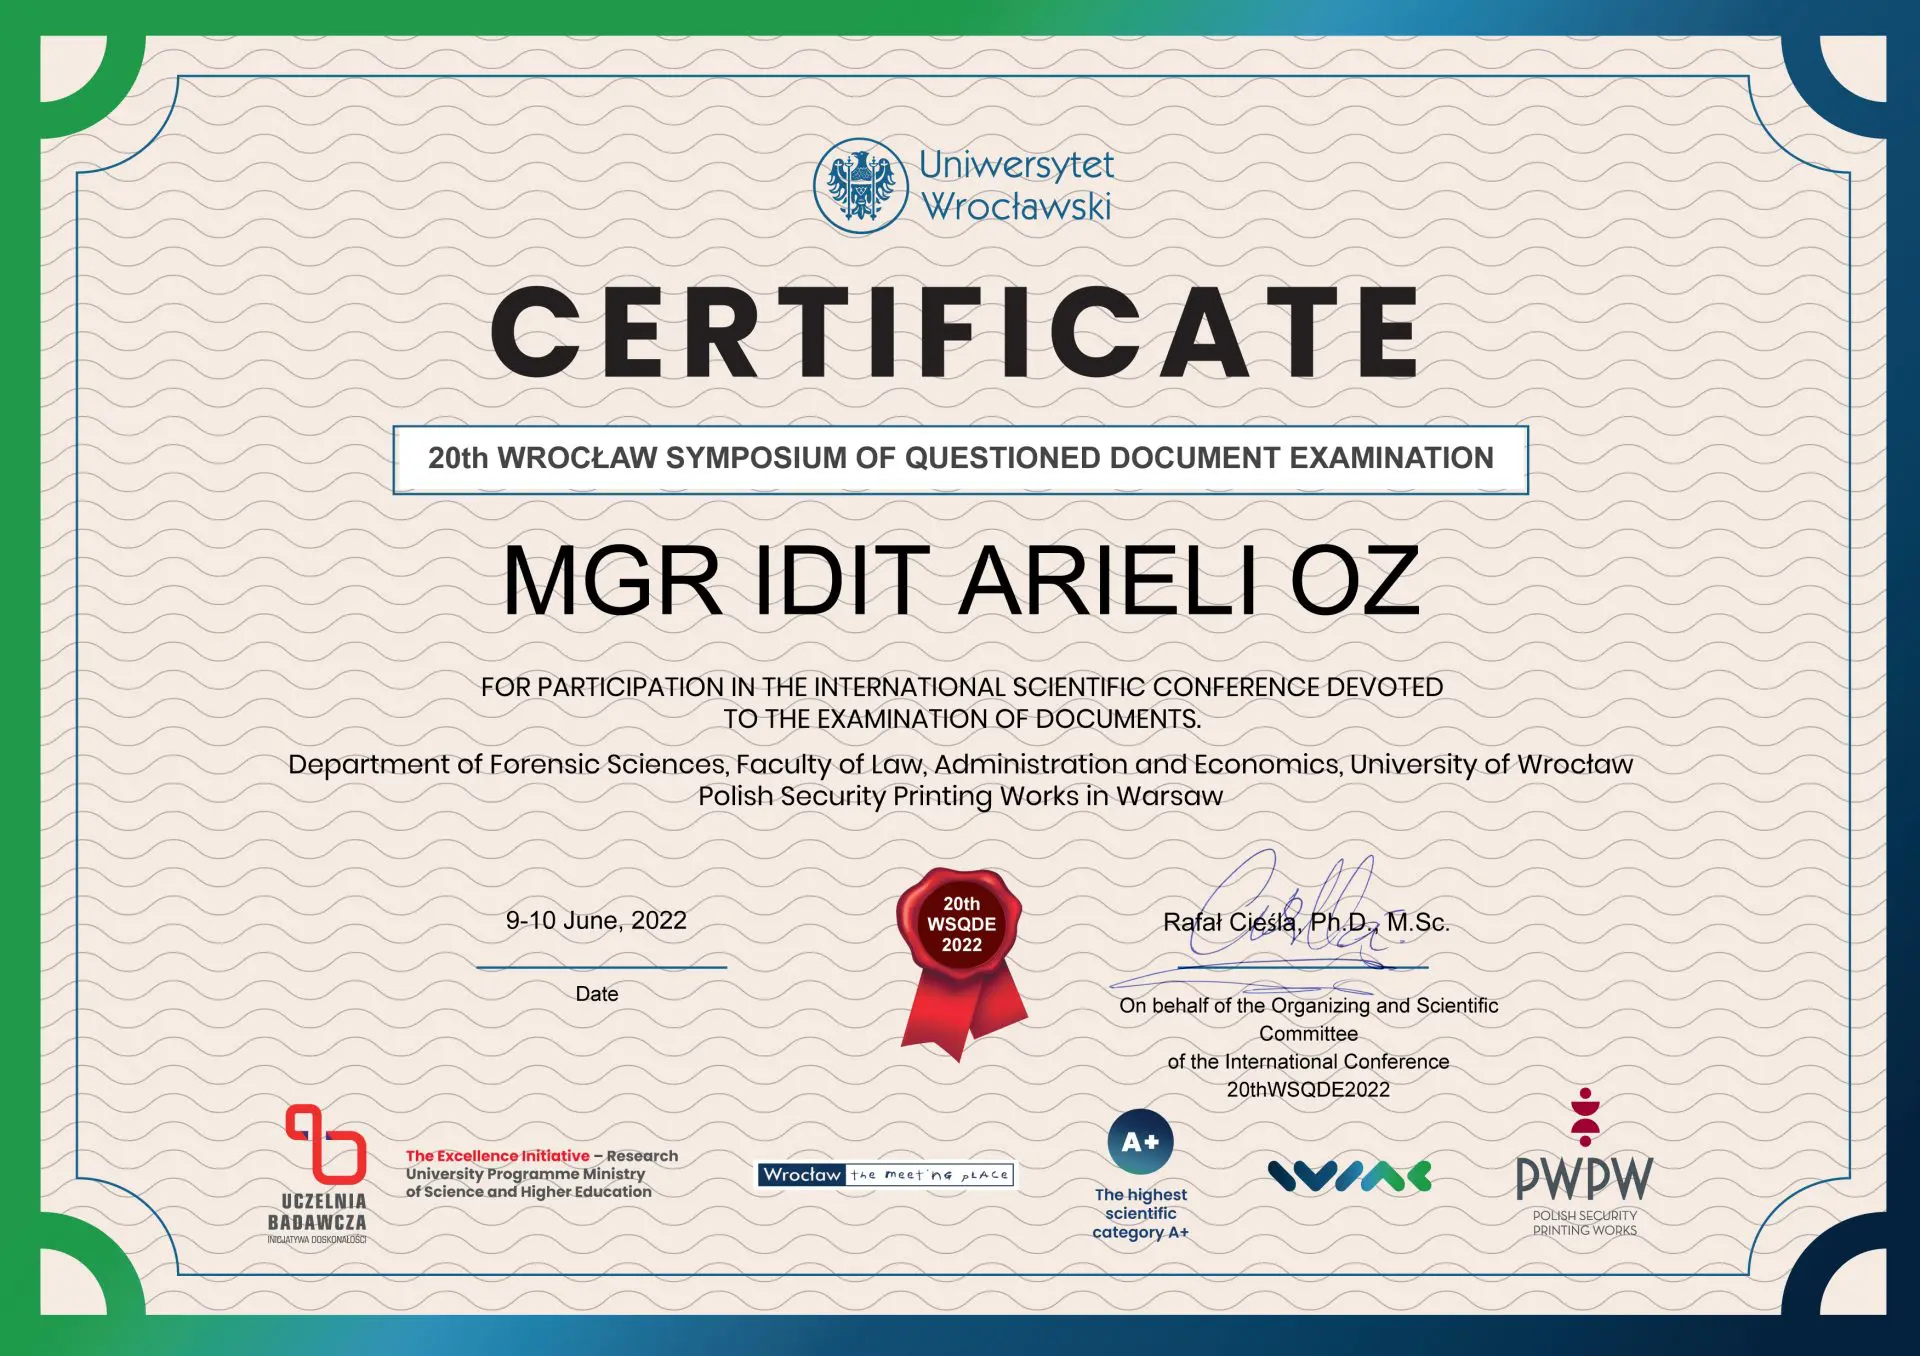This screenshot has height=1356, width=1920.
Task: Click the 20thWSQDE2022 text under the committee line
Action: [1308, 1090]
